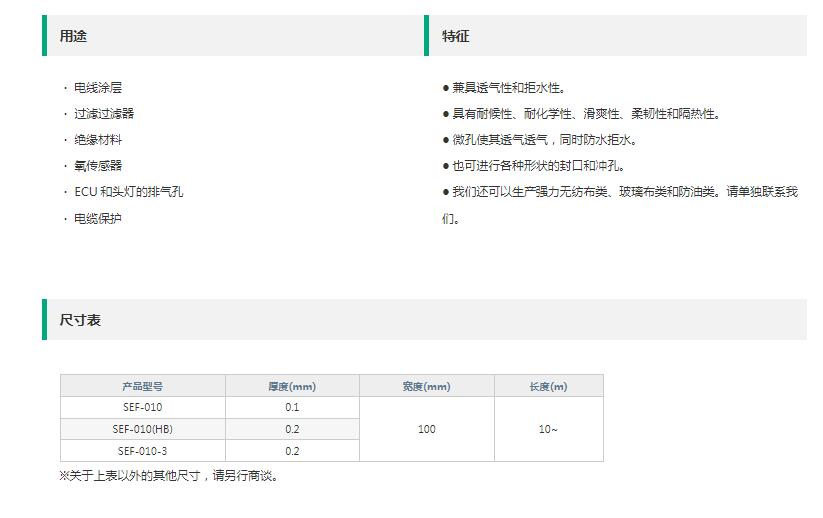The height and width of the screenshot is (518, 823).
Task: Click the 0.1 thickness cell
Action: (x=292, y=407)
